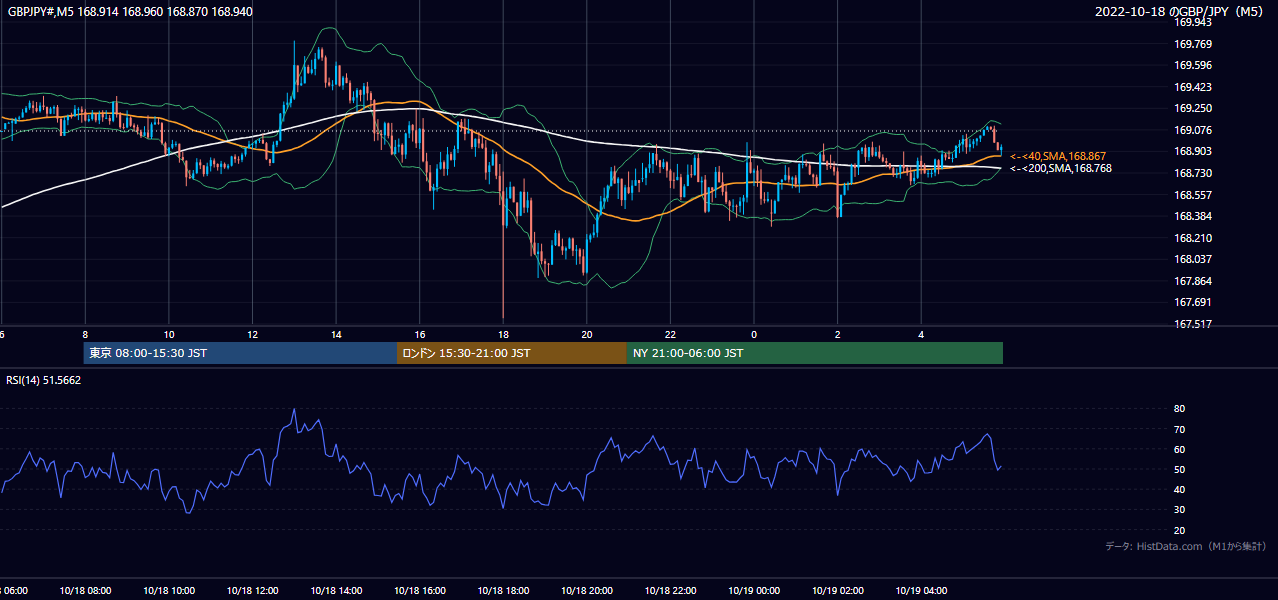Viewport: 1278px width, 600px height.
Task: Click the 10/19 00:00 bottom date label
Action: 753,591
